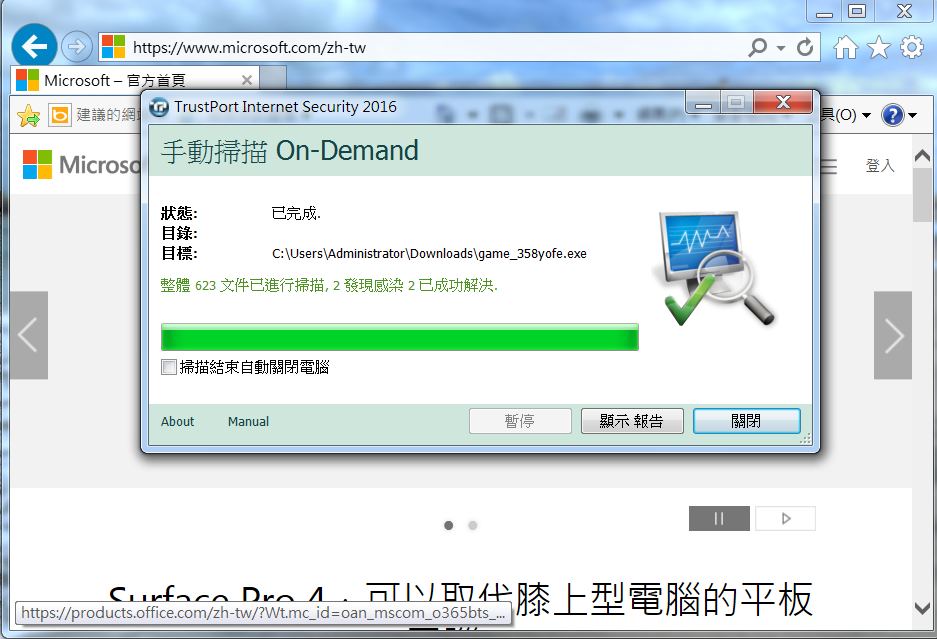This screenshot has height=639, width=937.
Task: Click the Microsoft logo on the webpage
Action: click(x=81, y=164)
